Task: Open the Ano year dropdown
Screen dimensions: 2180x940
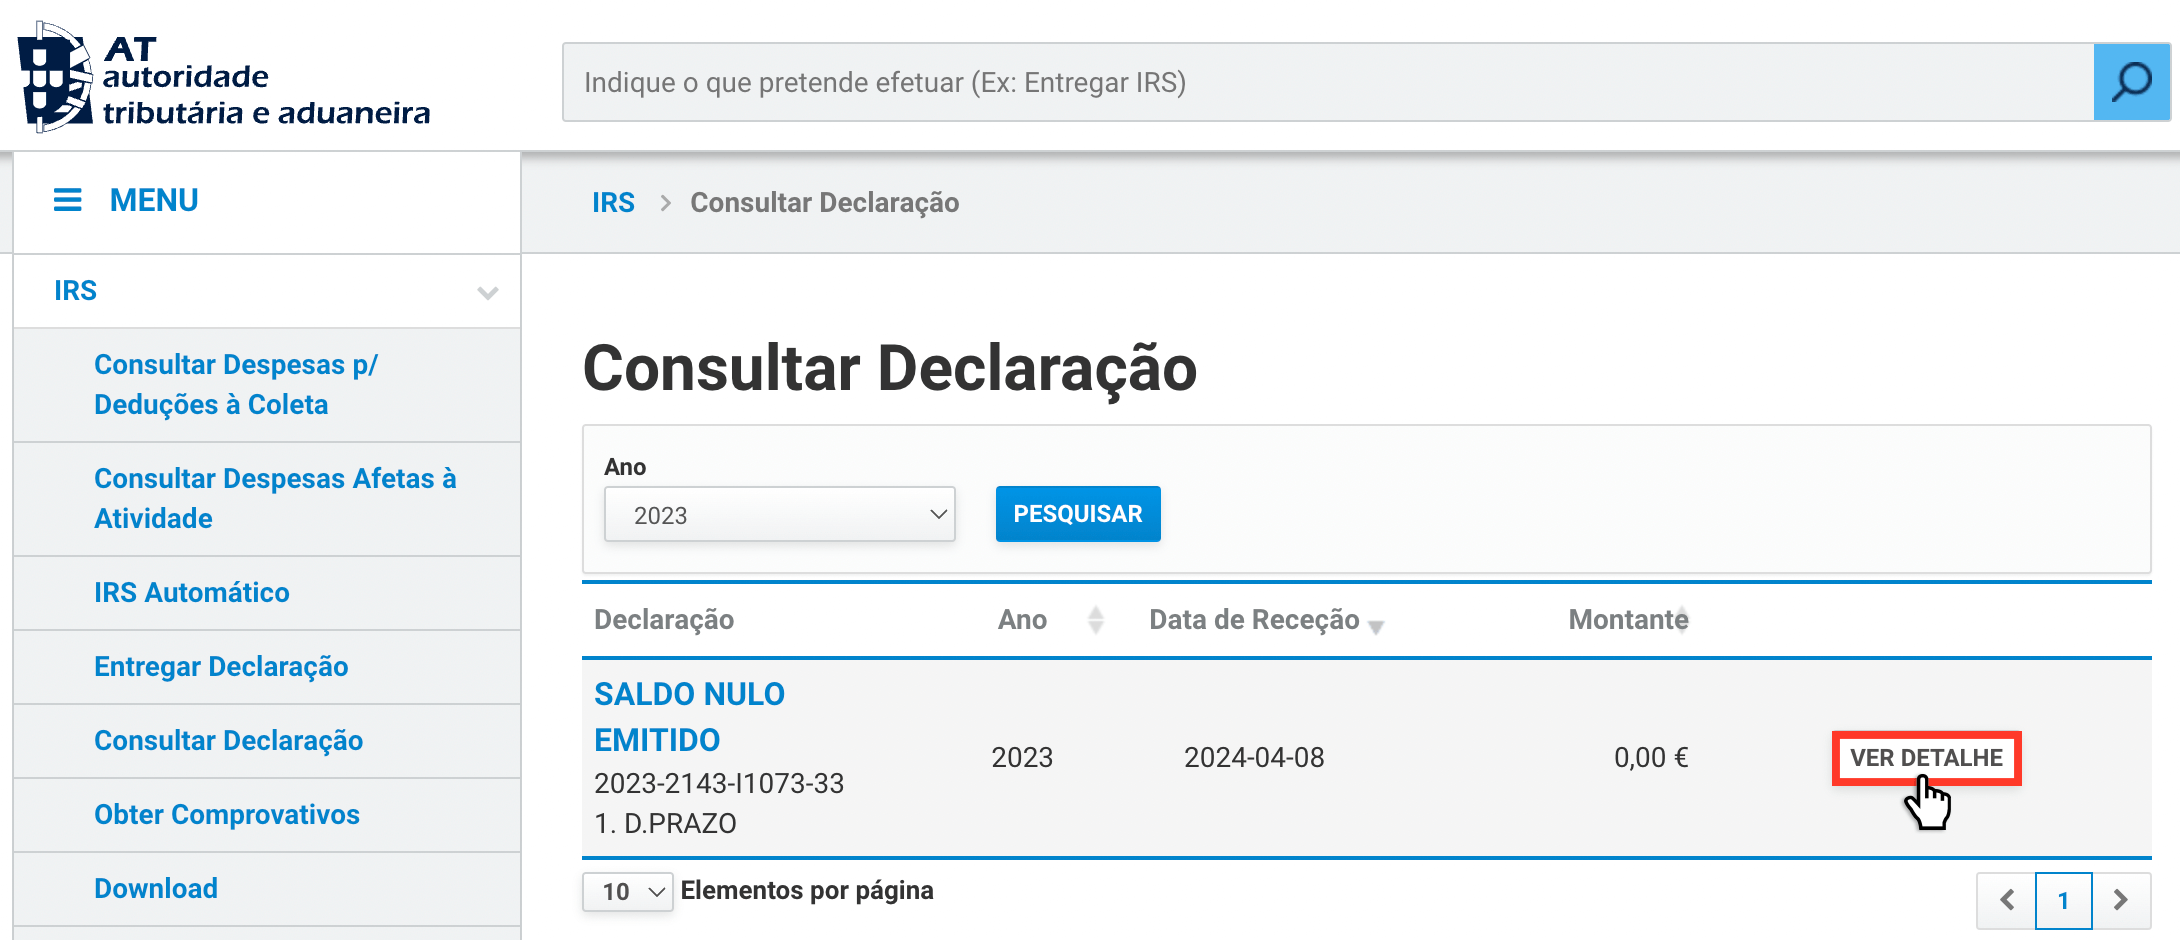Action: (779, 515)
